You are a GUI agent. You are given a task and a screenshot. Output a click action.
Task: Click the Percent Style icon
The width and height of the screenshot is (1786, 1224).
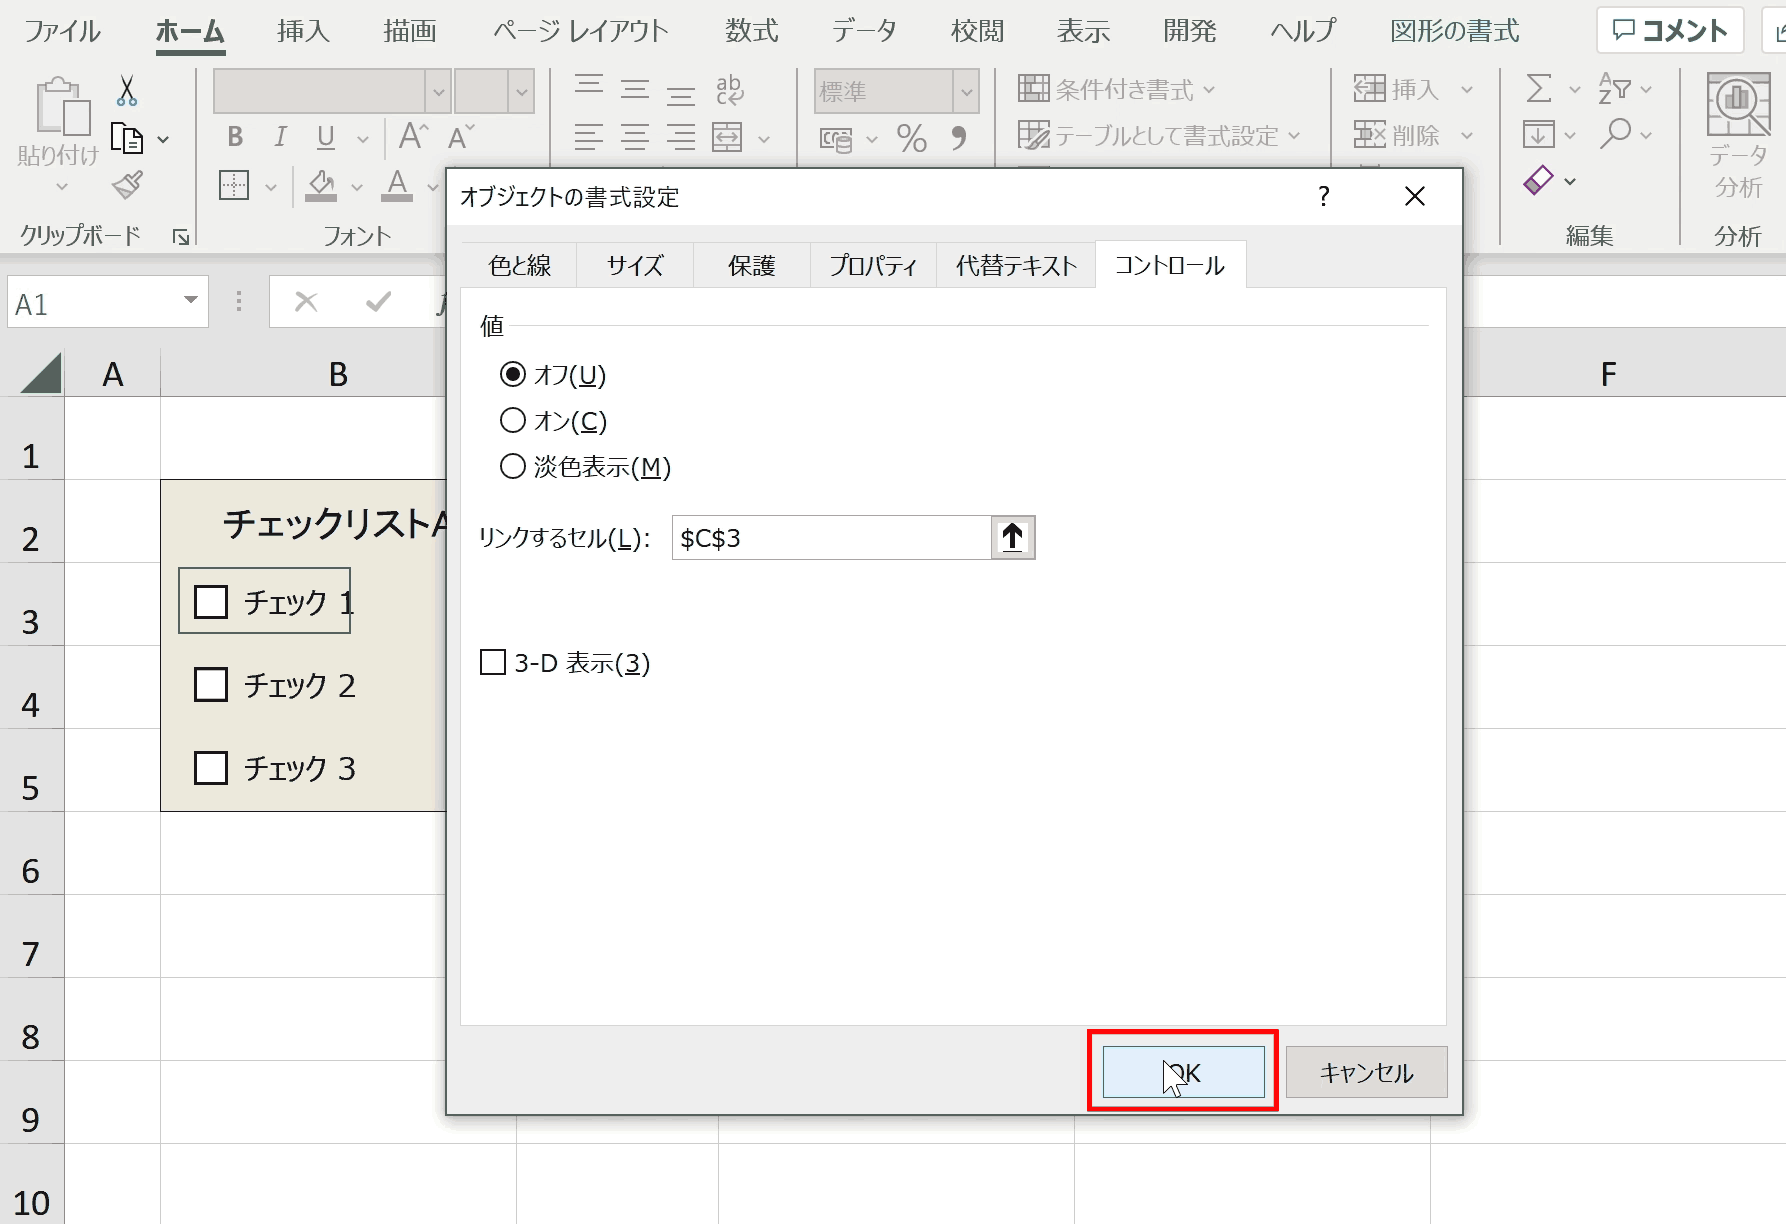point(912,138)
